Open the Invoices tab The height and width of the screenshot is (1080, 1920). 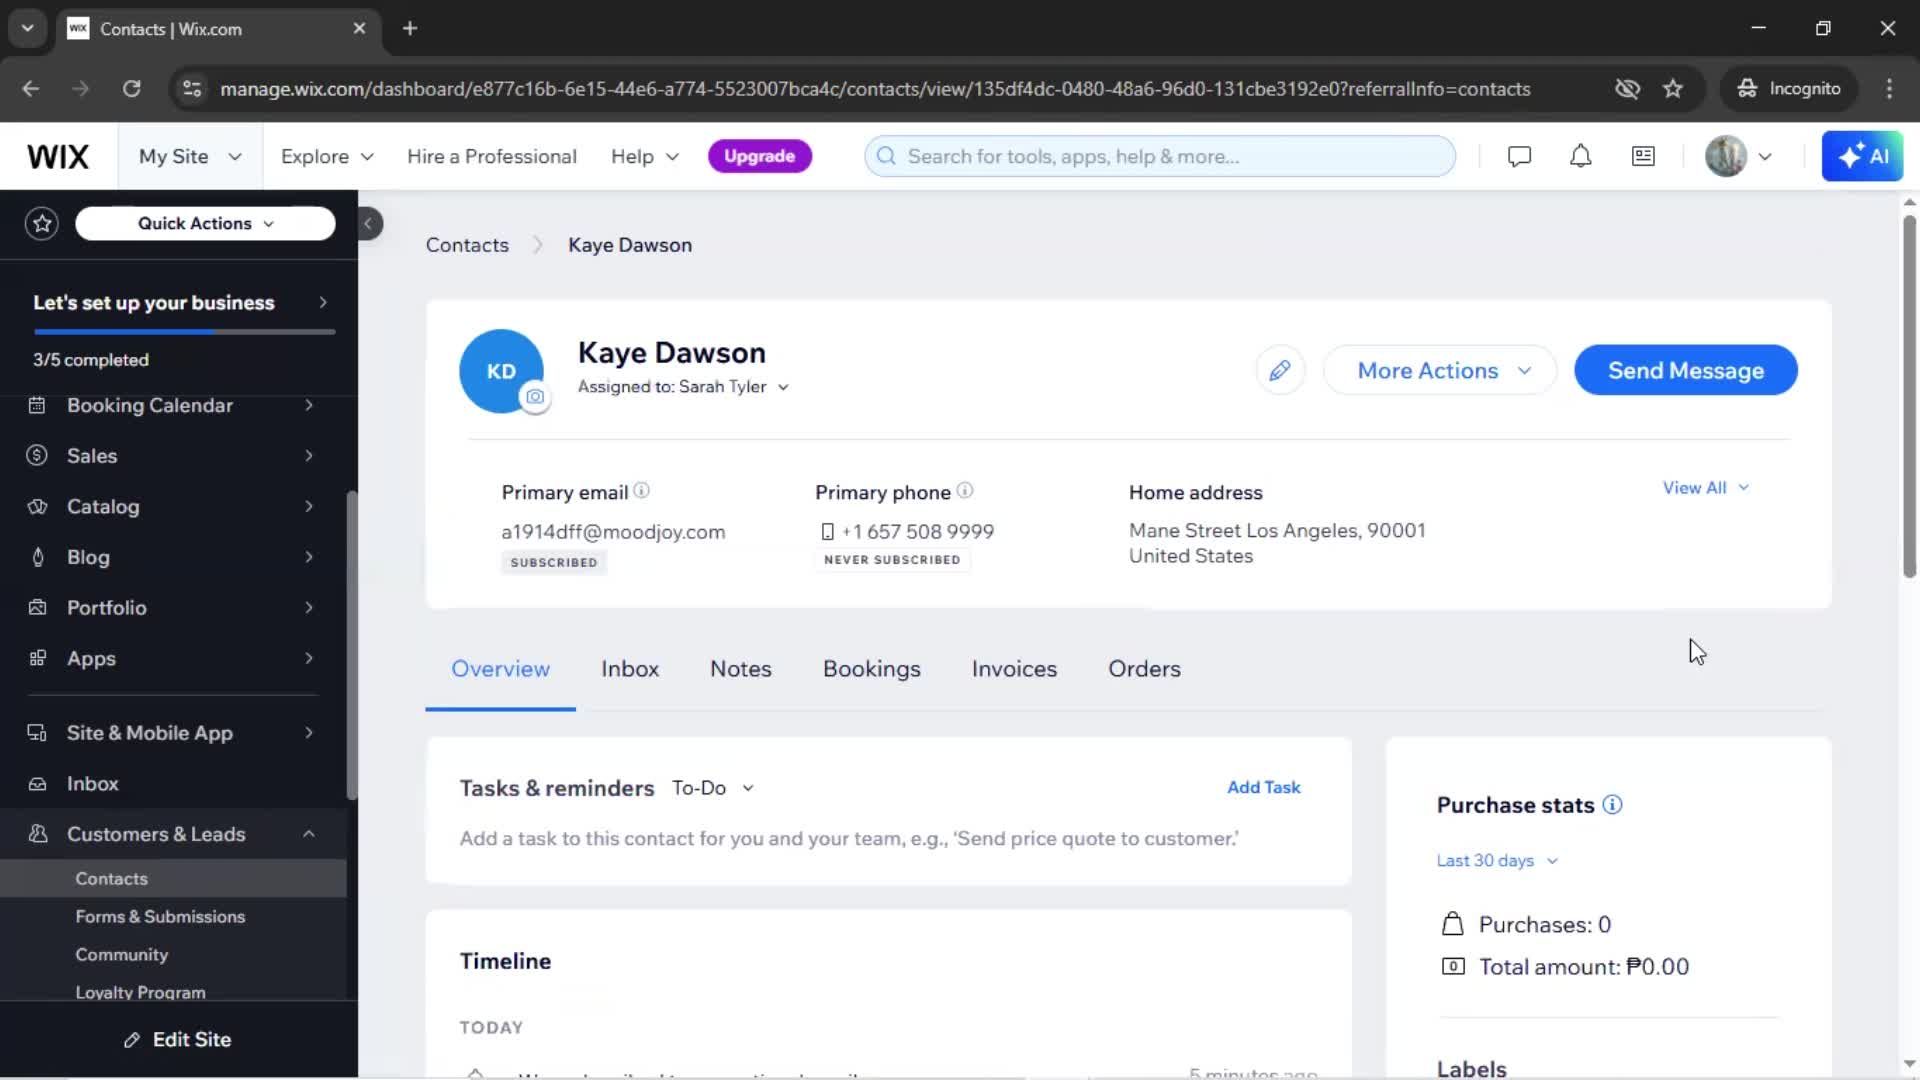pyautogui.click(x=1014, y=669)
